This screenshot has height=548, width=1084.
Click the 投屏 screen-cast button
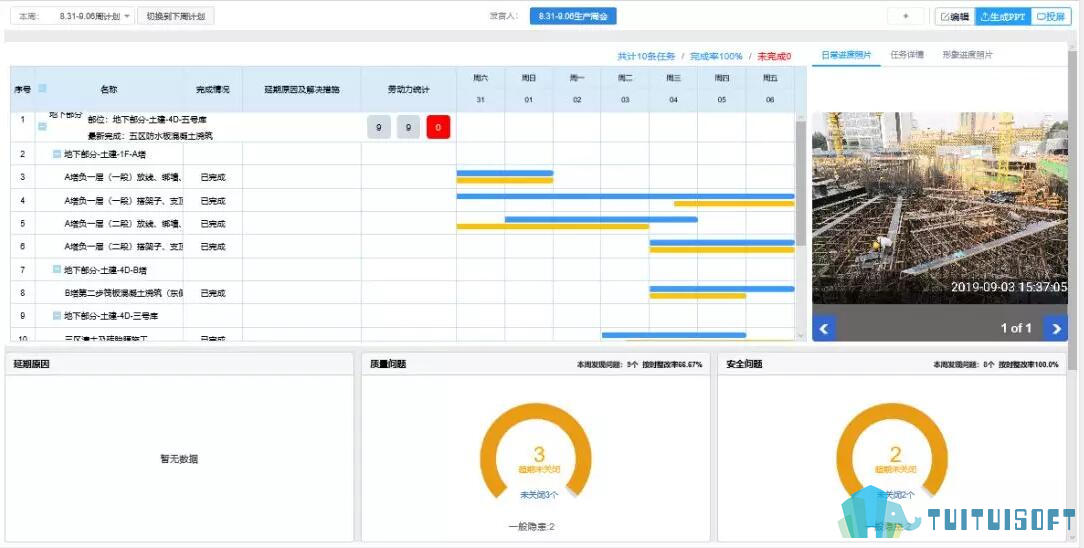coord(1051,17)
